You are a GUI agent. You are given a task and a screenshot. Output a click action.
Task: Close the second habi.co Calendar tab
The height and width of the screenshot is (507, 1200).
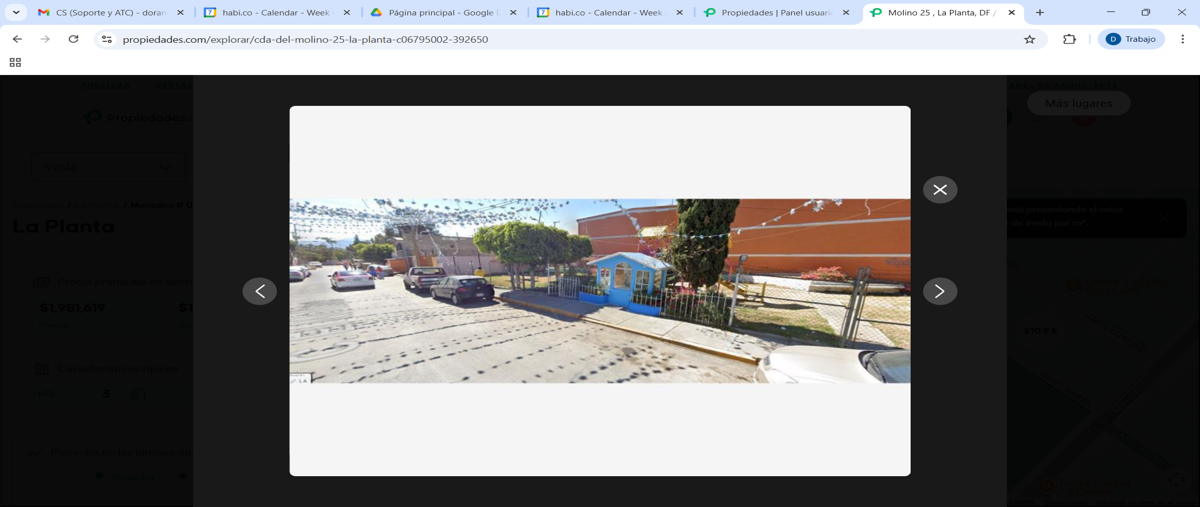tap(679, 13)
